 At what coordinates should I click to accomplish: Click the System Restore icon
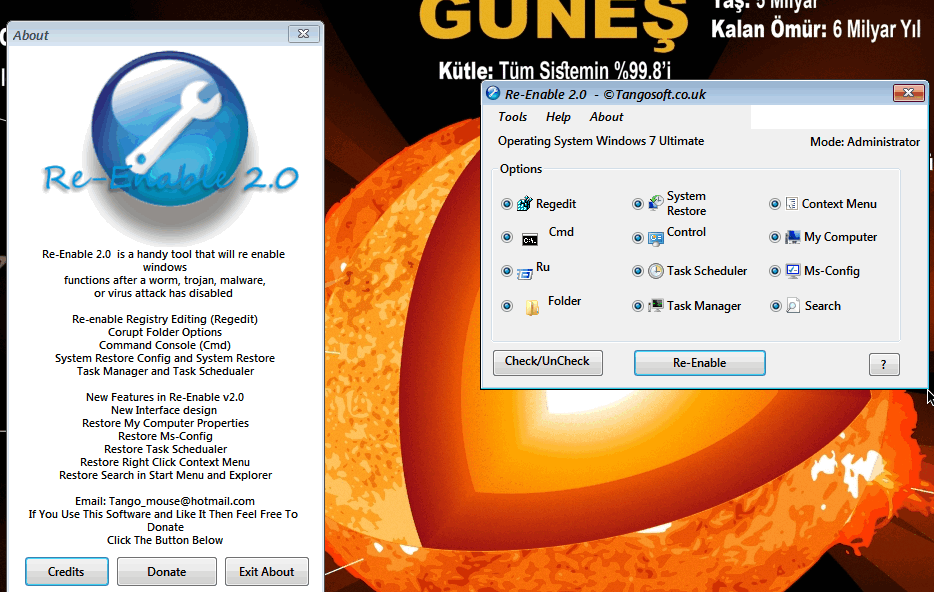tap(656, 204)
